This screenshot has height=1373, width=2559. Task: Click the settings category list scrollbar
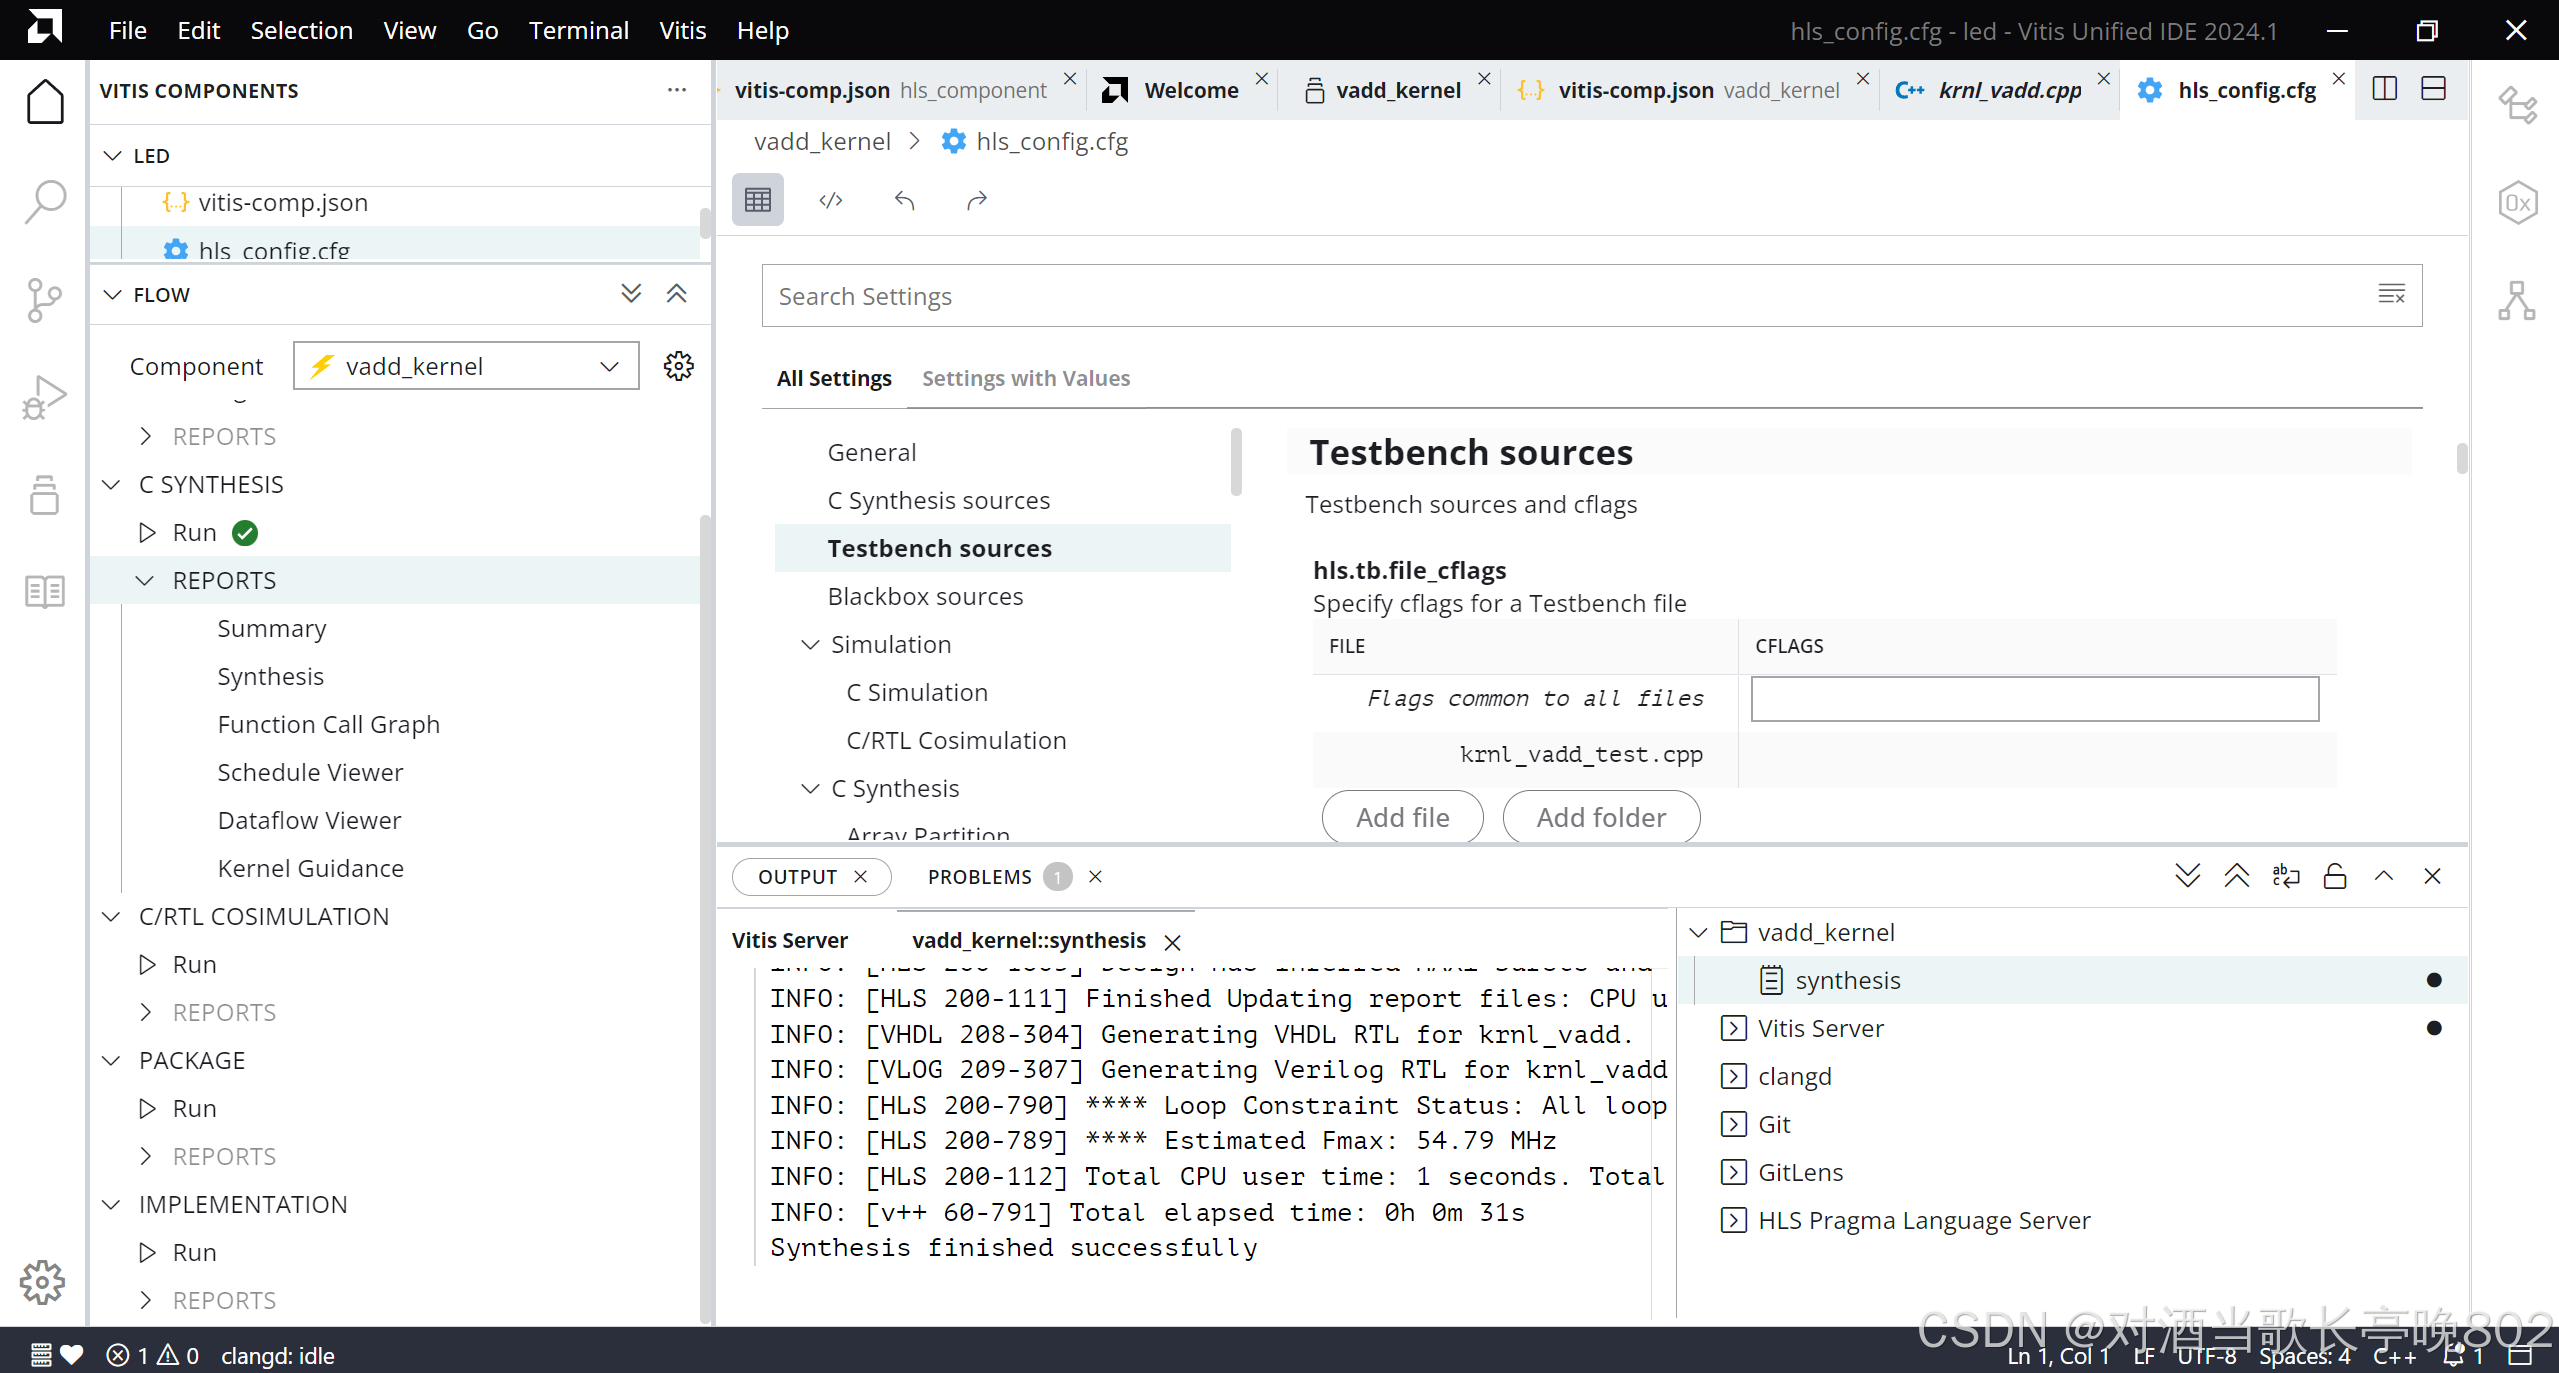(x=1236, y=462)
